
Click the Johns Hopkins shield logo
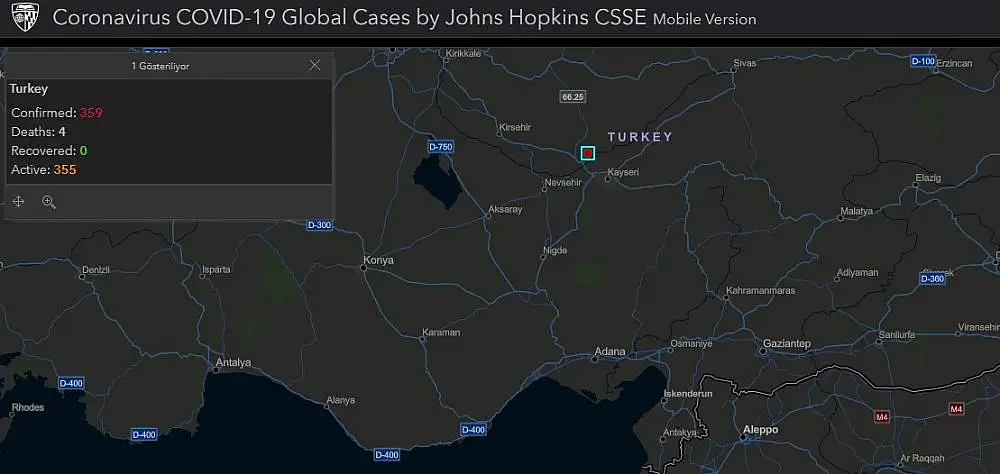click(25, 17)
